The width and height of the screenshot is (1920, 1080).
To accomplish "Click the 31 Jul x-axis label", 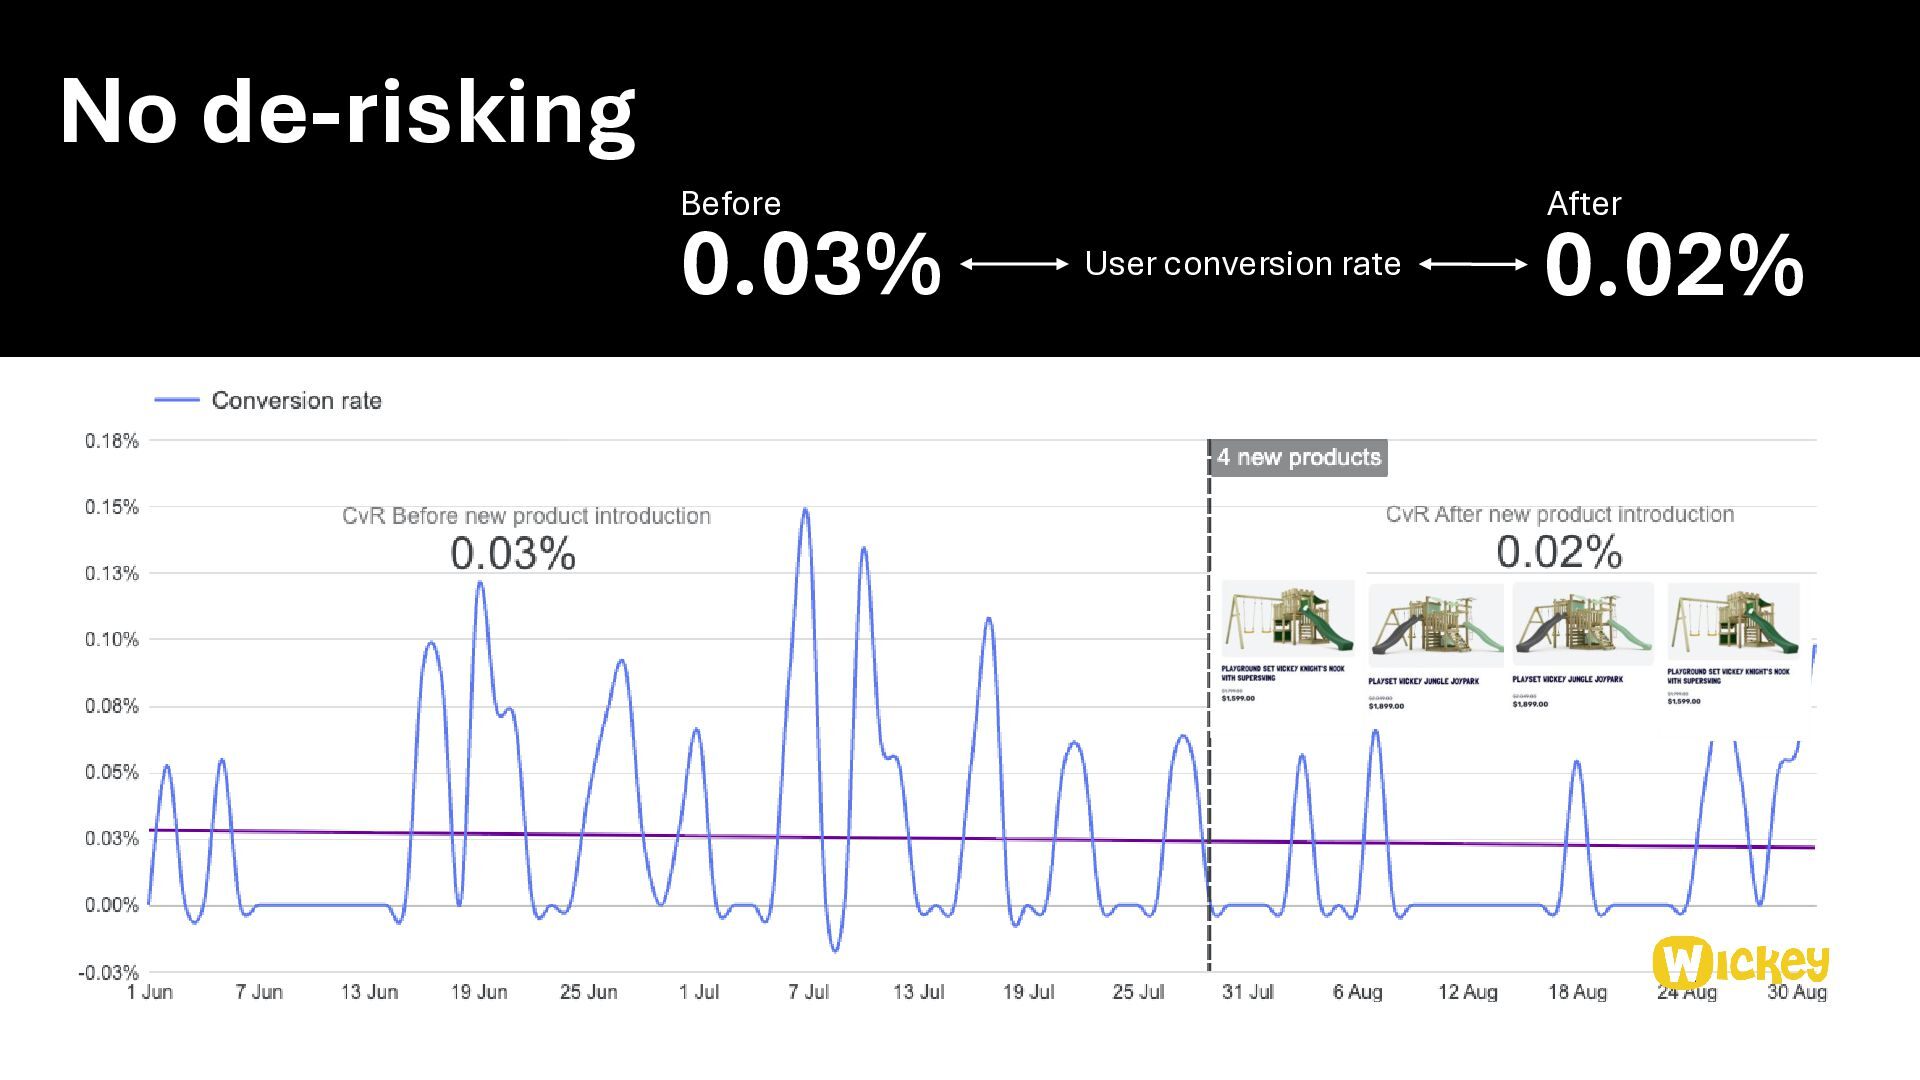I will (1247, 992).
